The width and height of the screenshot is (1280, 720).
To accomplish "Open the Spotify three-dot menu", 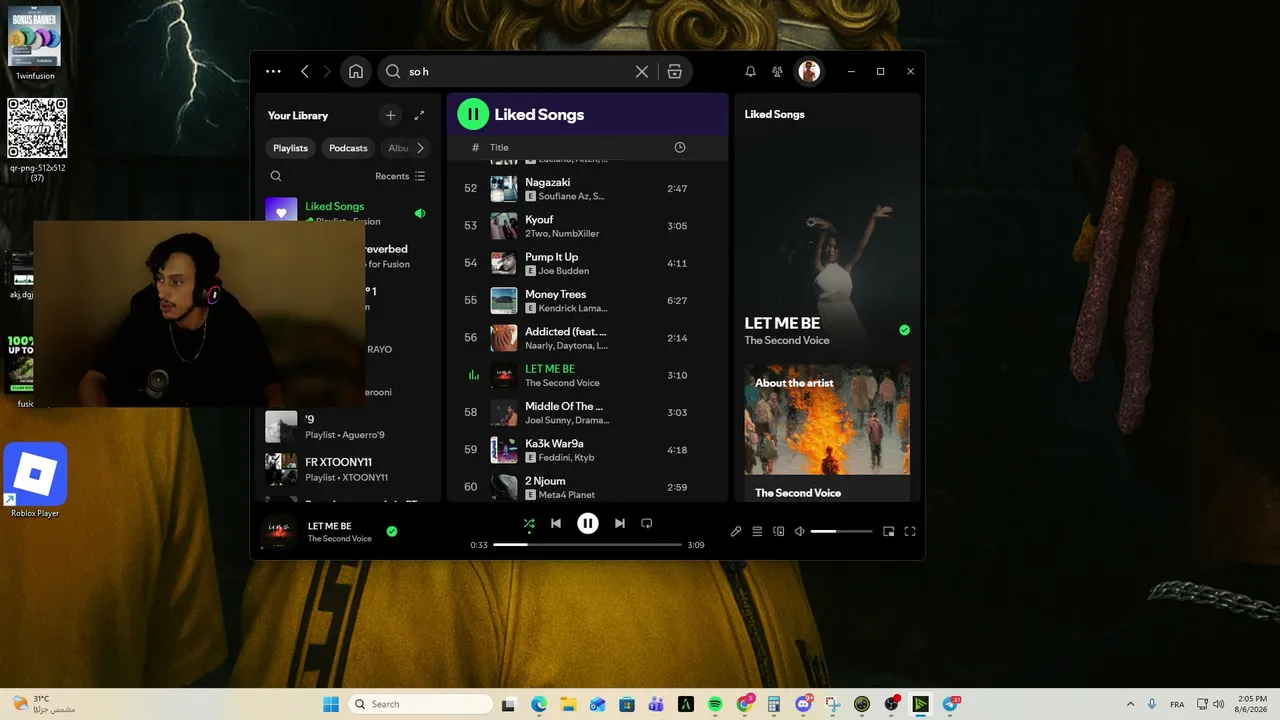I will (x=273, y=72).
